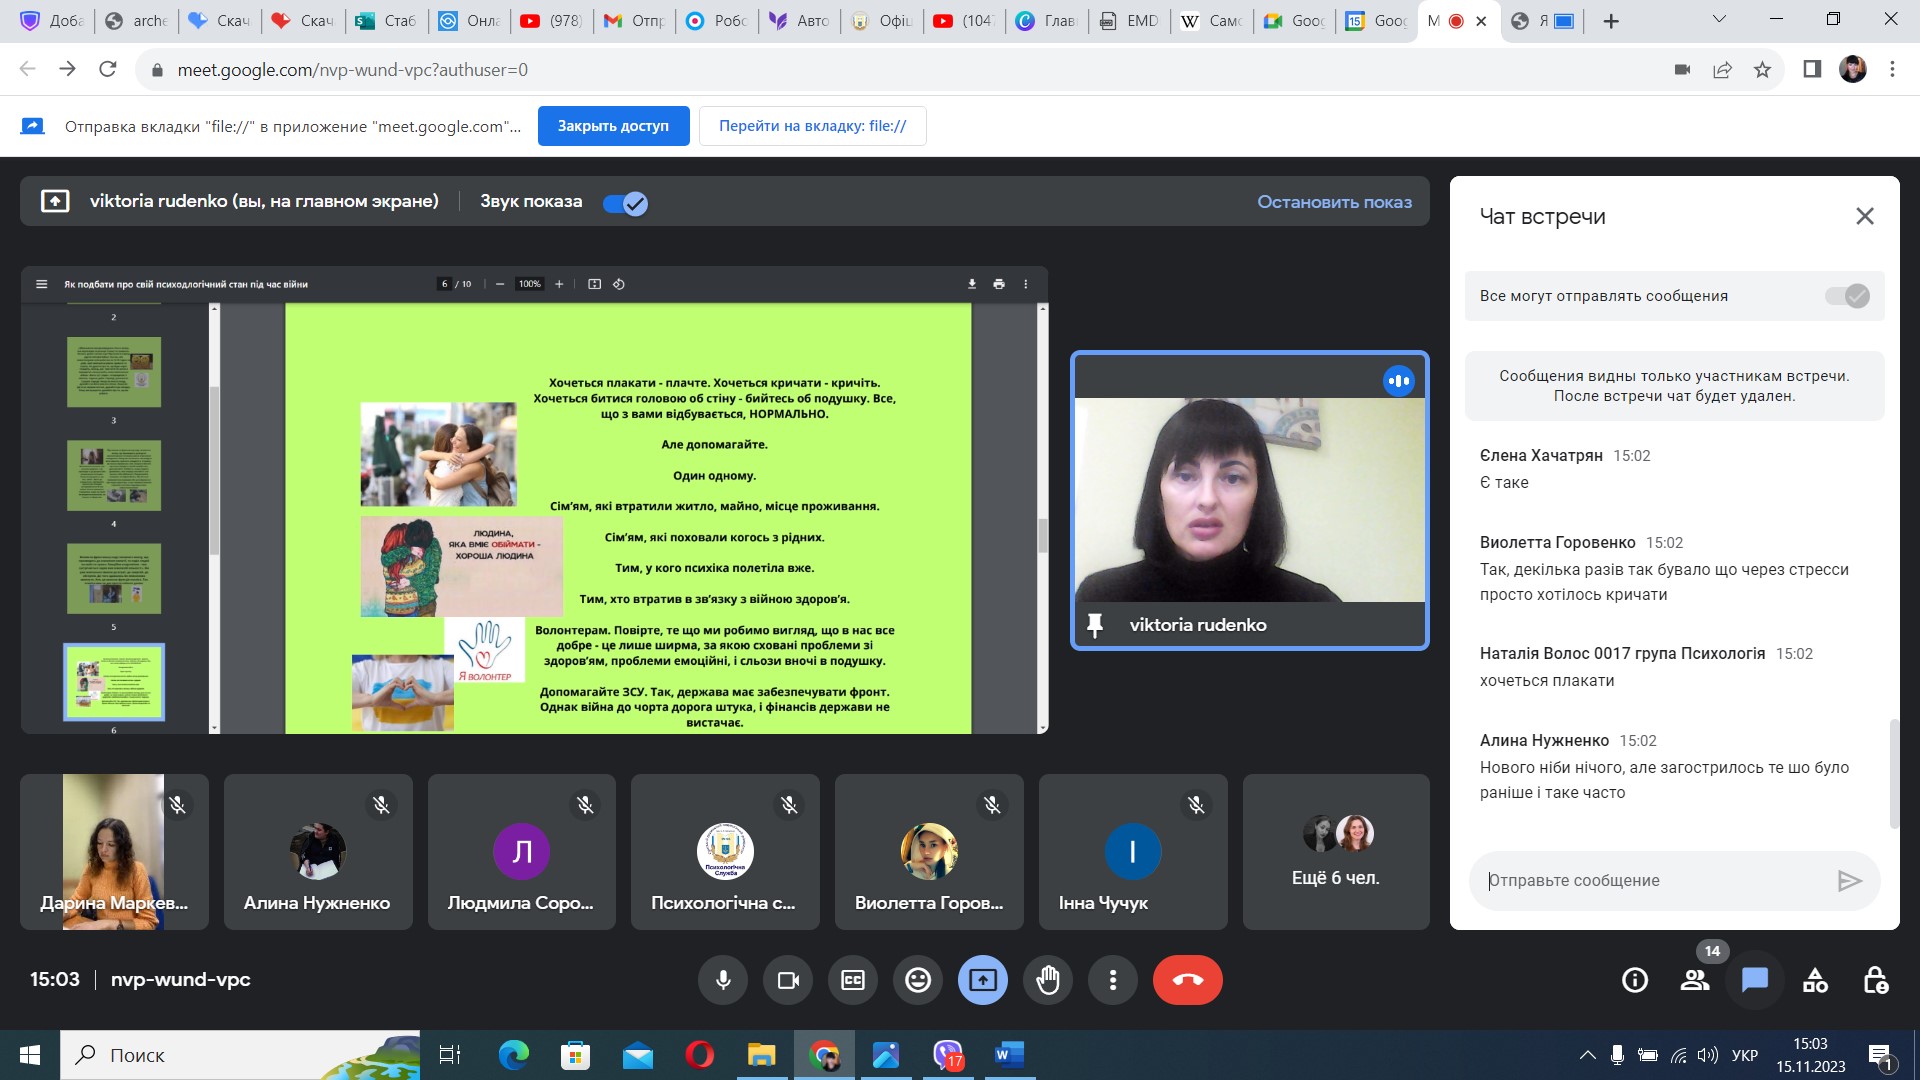Viewport: 1920px width, 1080px height.
Task: Open PDF viewer three-dot menu
Action: [x=1025, y=284]
